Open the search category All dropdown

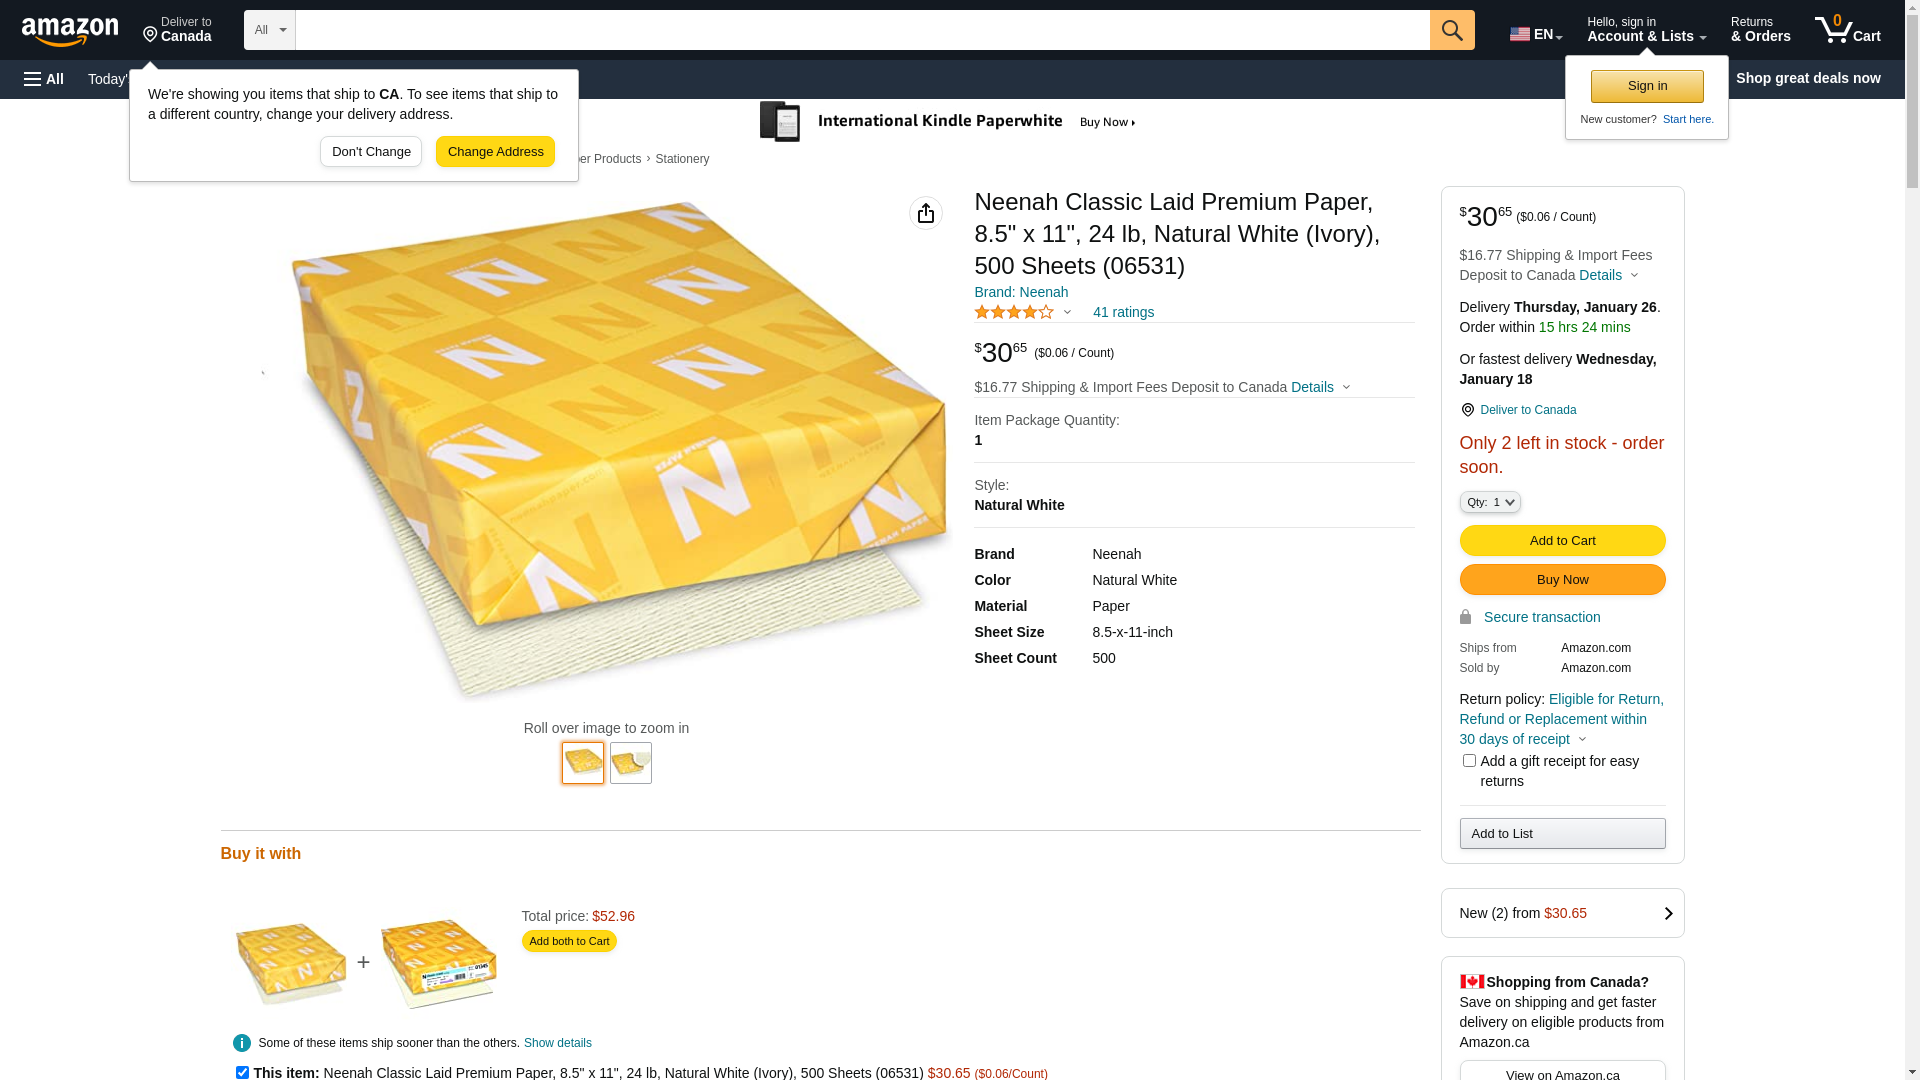(x=270, y=30)
